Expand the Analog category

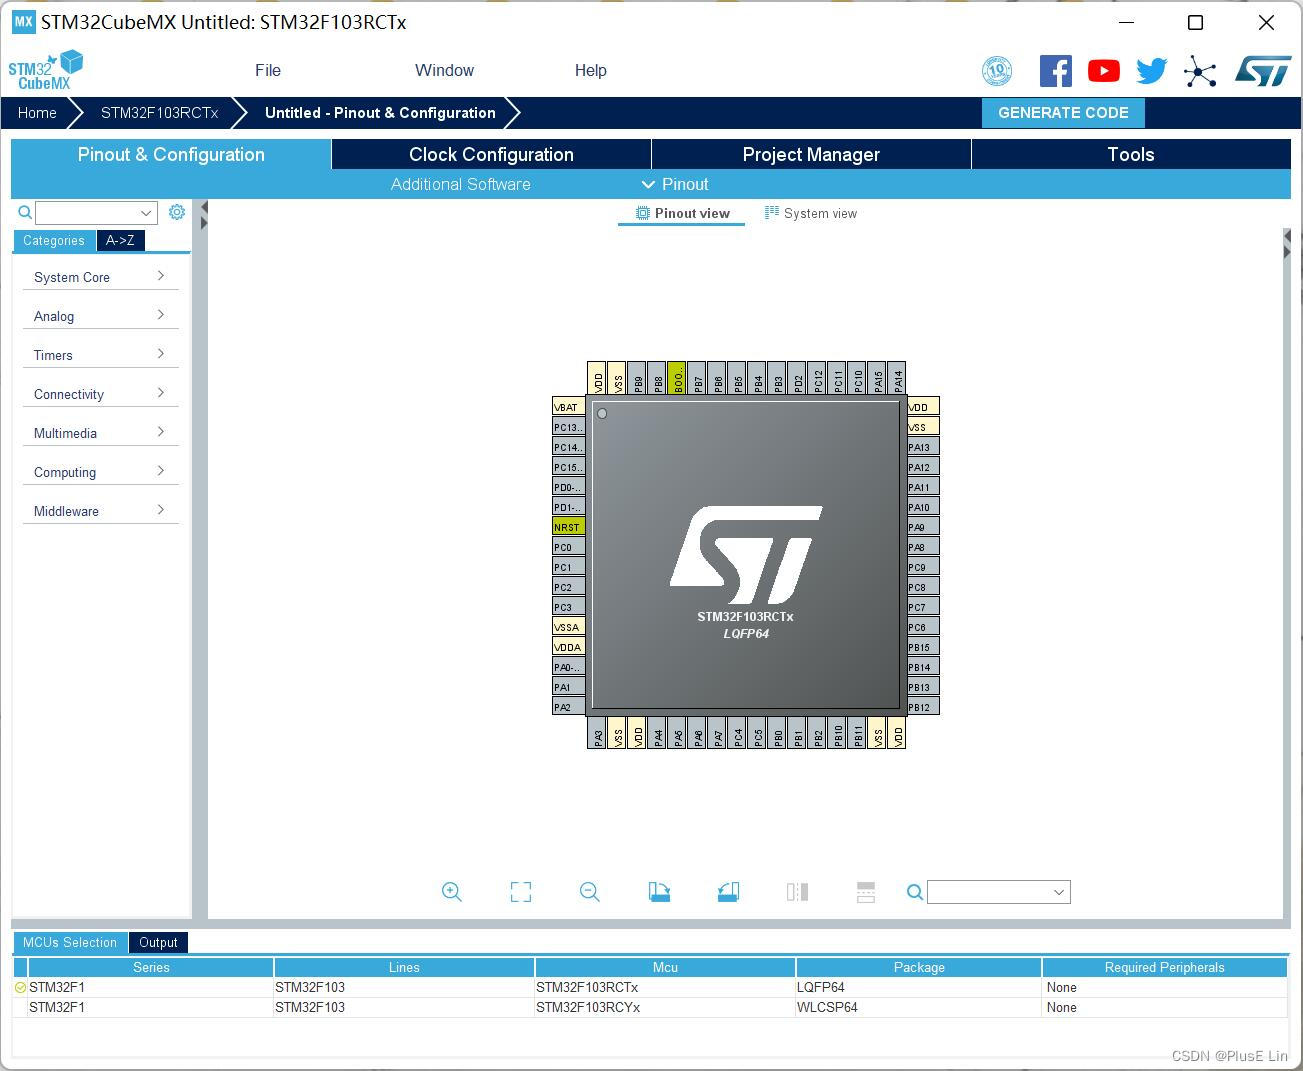100,316
